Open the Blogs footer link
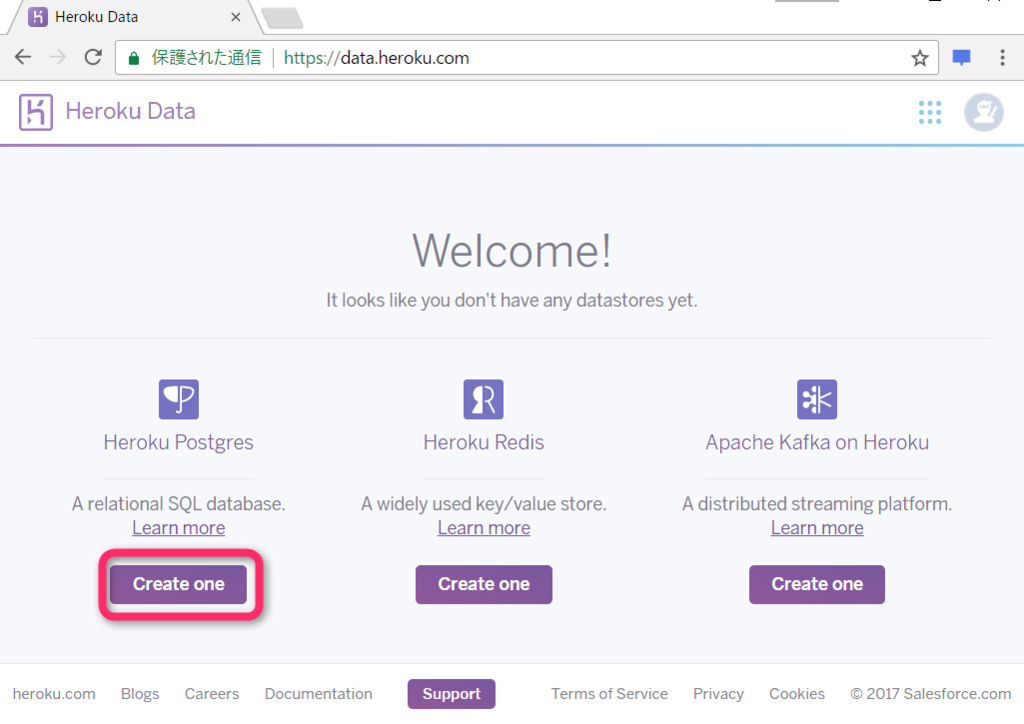Image resolution: width=1024 pixels, height=724 pixels. [x=140, y=694]
